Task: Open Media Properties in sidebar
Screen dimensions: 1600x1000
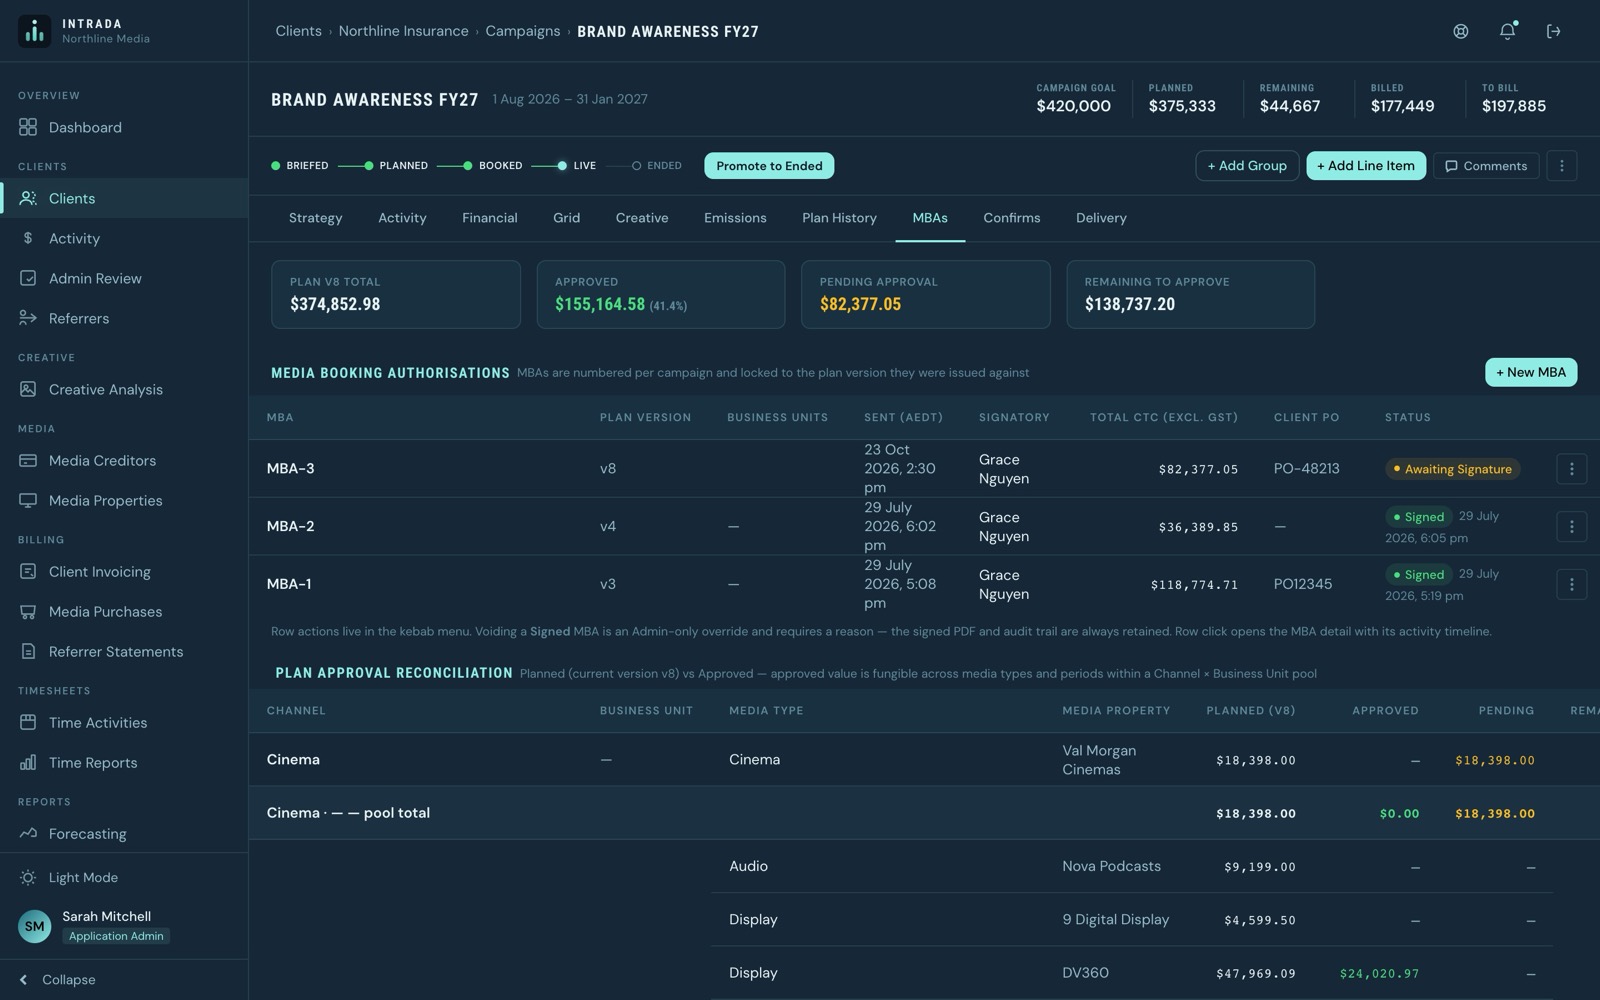Action: coord(124,500)
